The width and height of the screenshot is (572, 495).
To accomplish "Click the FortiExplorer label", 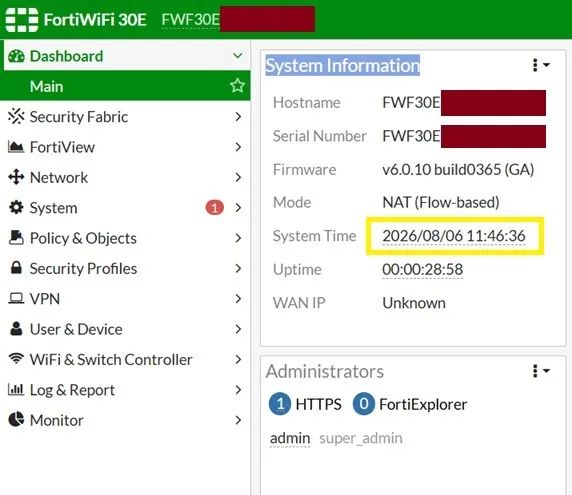I will coord(423,404).
